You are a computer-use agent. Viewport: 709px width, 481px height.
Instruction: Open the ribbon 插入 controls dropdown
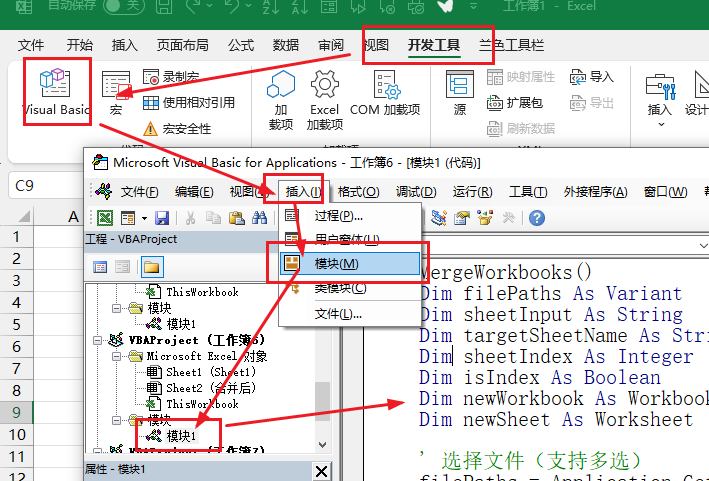tap(660, 100)
